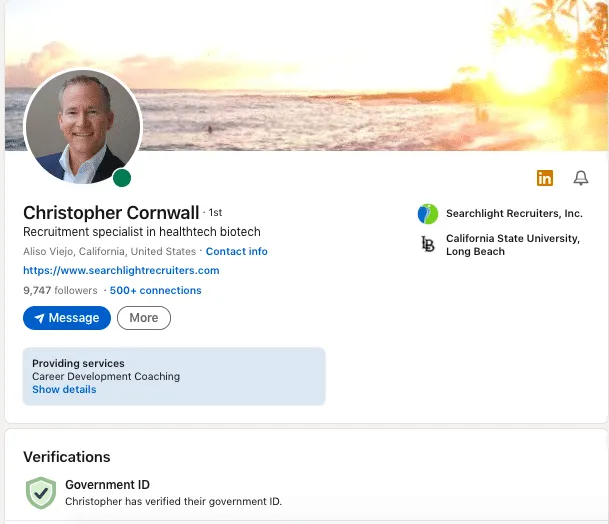
Task: Open the More options button
Action: point(144,318)
